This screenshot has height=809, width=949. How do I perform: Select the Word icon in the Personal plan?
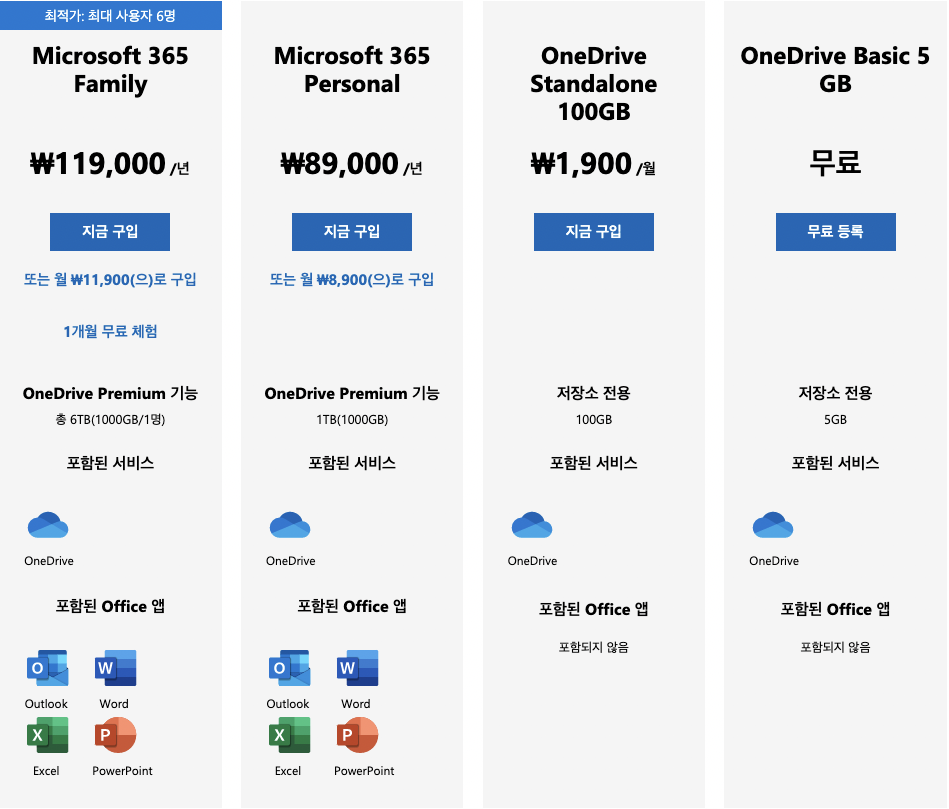pos(358,668)
